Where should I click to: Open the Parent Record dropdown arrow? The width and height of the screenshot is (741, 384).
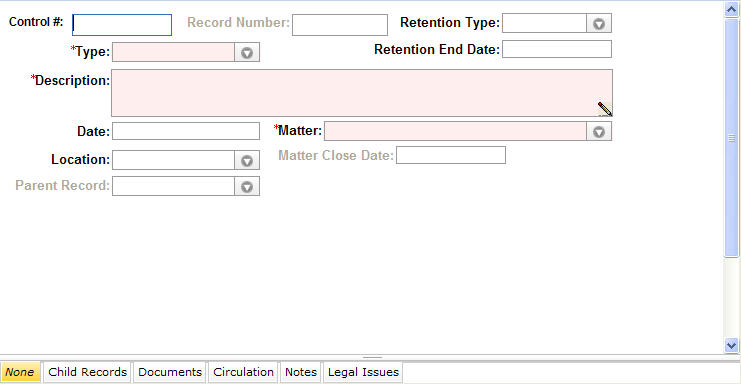coord(247,187)
